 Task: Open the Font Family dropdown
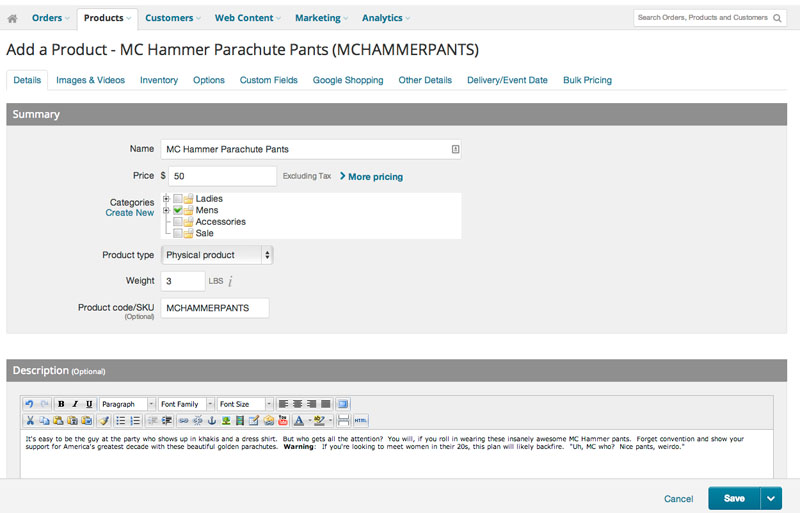click(x=186, y=404)
